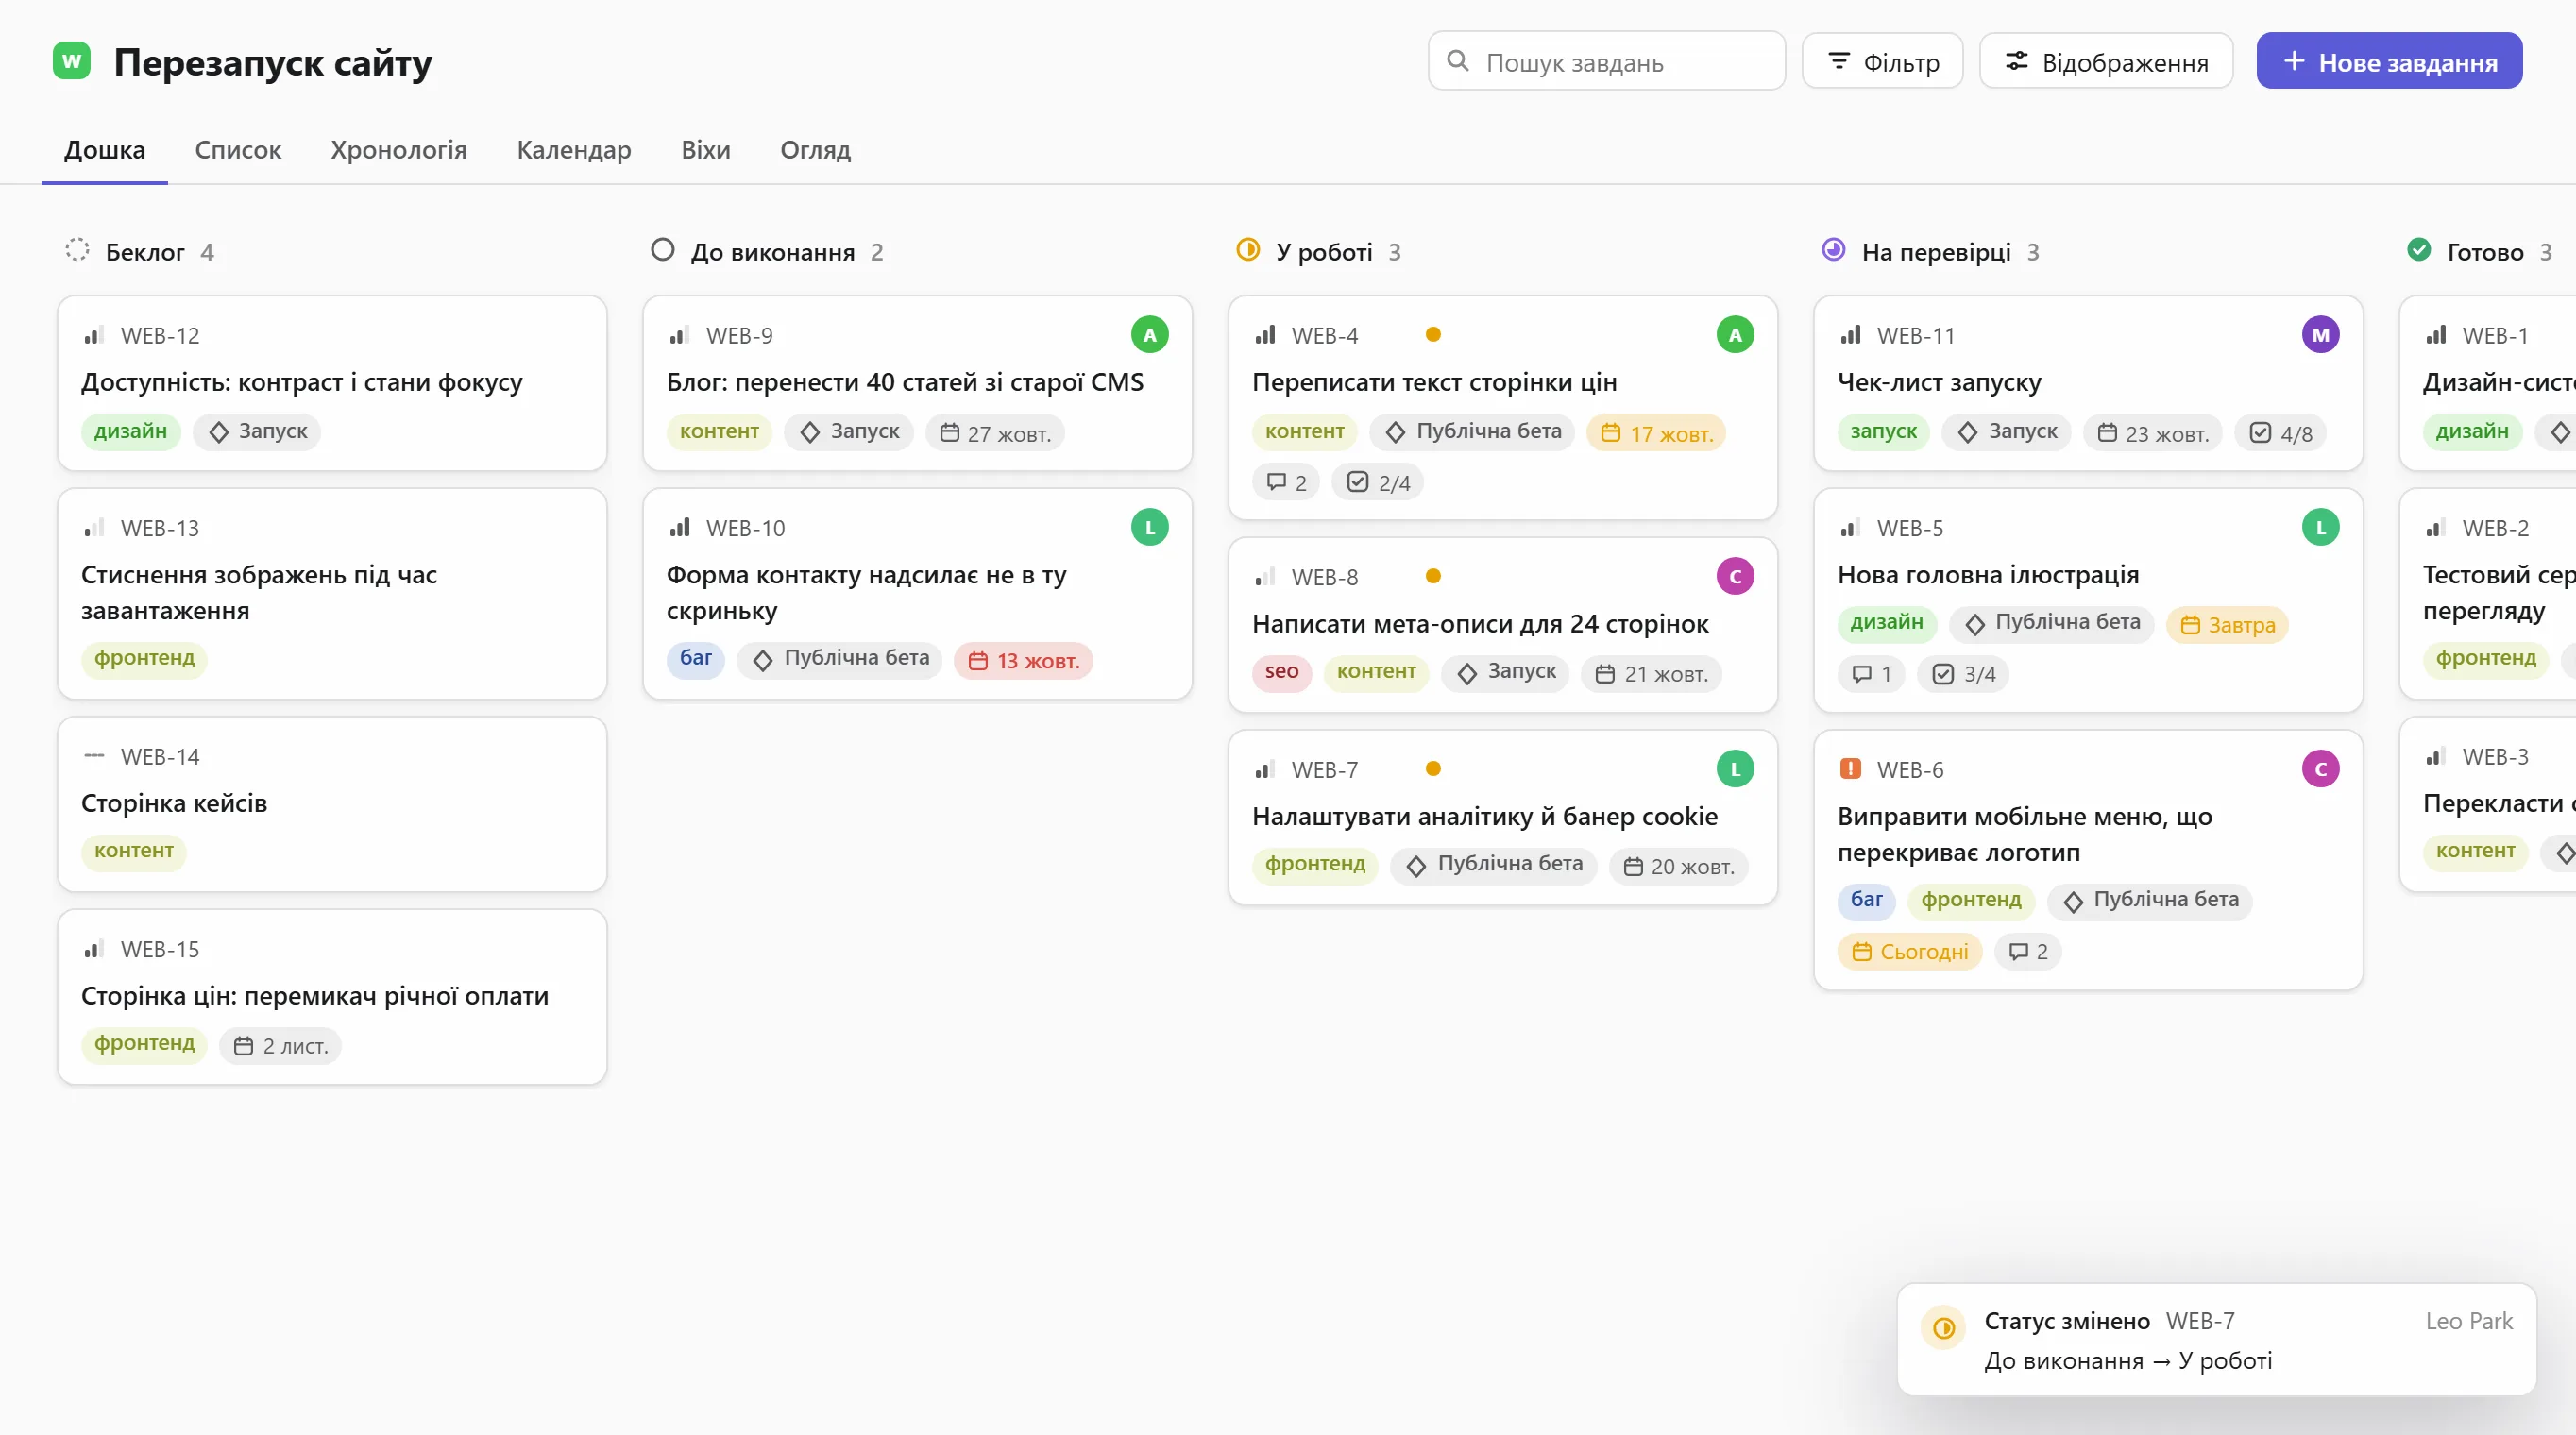This screenshot has height=1435, width=2576.
Task: Click the seo label on WEB-8
Action: pyautogui.click(x=1281, y=672)
